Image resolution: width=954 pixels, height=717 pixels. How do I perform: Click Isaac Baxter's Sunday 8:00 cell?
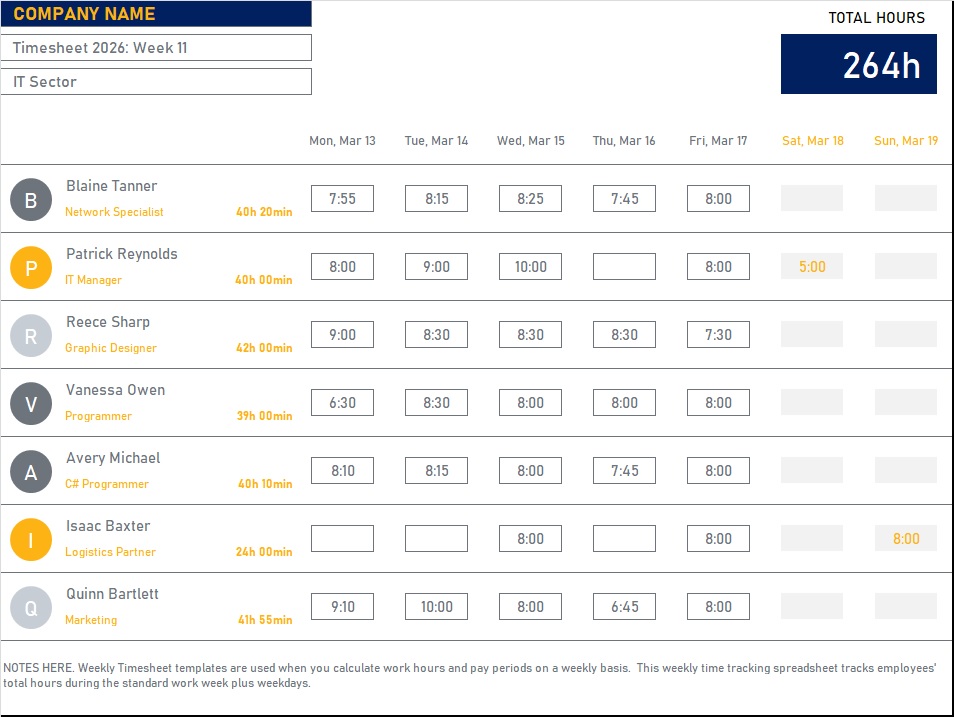[x=906, y=539]
